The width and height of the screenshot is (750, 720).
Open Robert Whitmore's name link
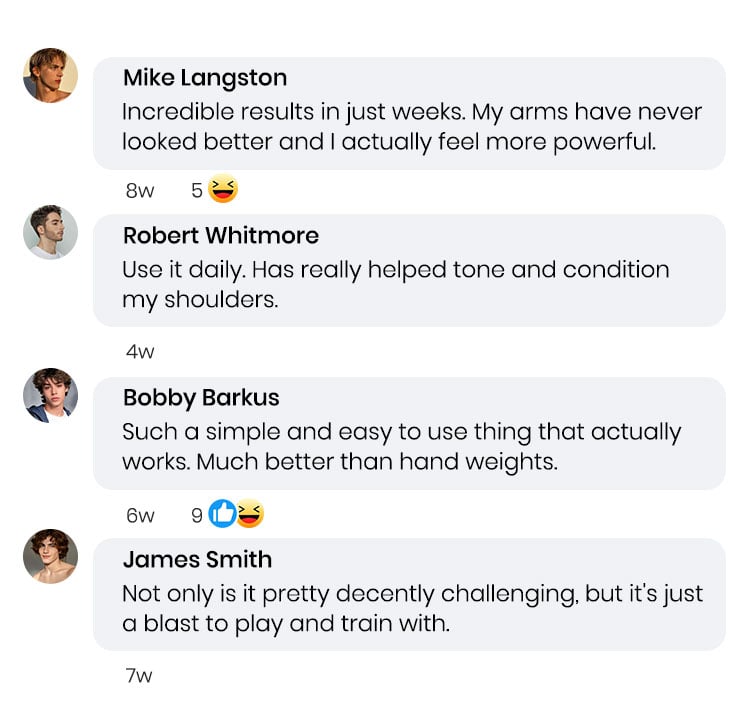tap(220, 236)
